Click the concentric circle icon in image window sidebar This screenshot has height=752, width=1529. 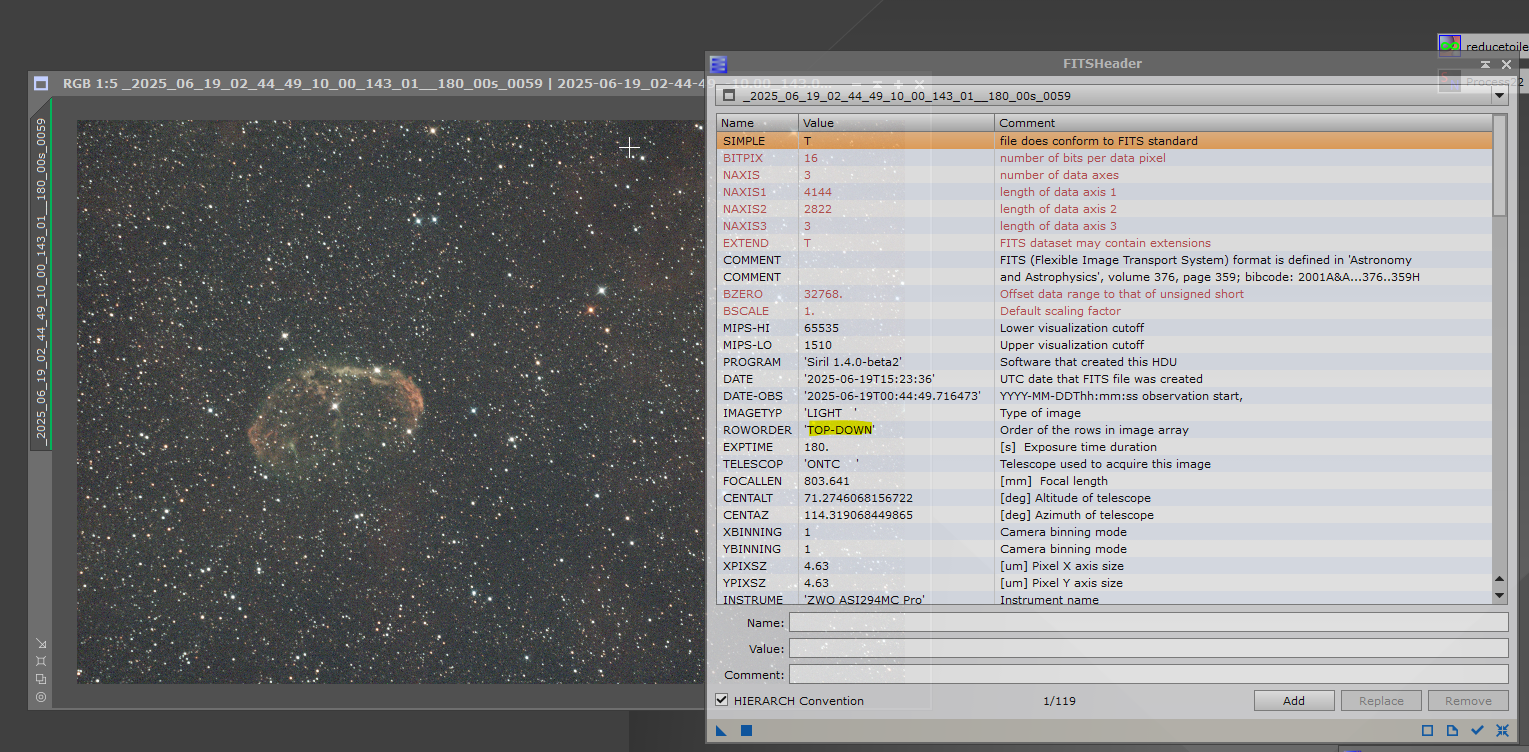(41, 697)
